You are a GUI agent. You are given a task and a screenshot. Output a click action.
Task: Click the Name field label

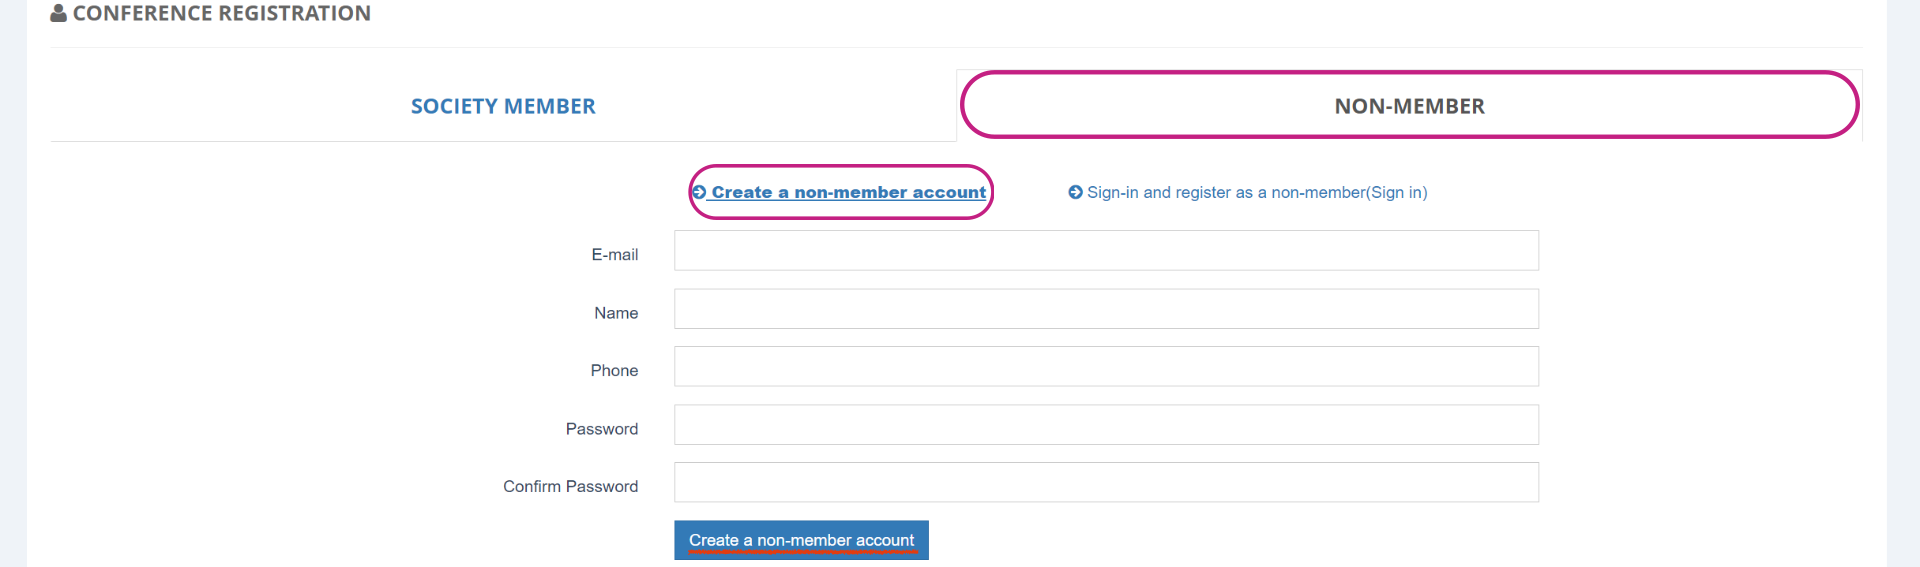[616, 313]
